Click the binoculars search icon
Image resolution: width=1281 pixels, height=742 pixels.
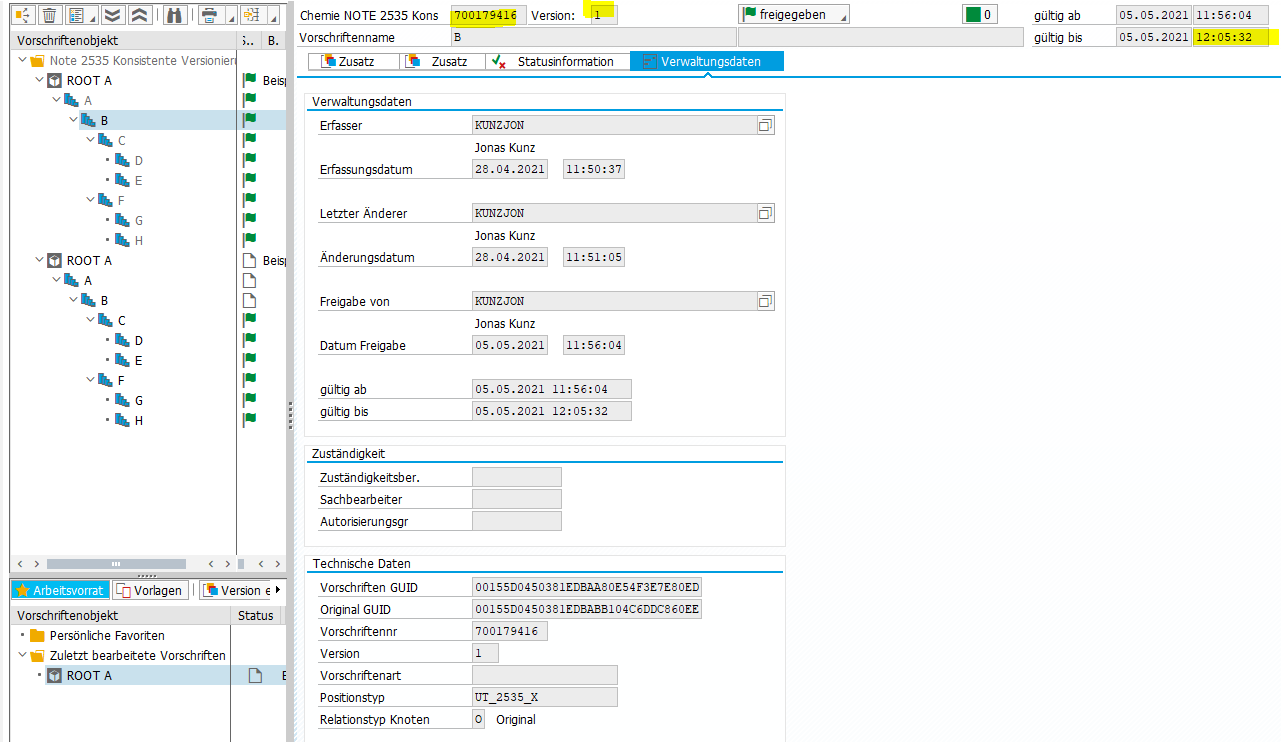coord(174,14)
